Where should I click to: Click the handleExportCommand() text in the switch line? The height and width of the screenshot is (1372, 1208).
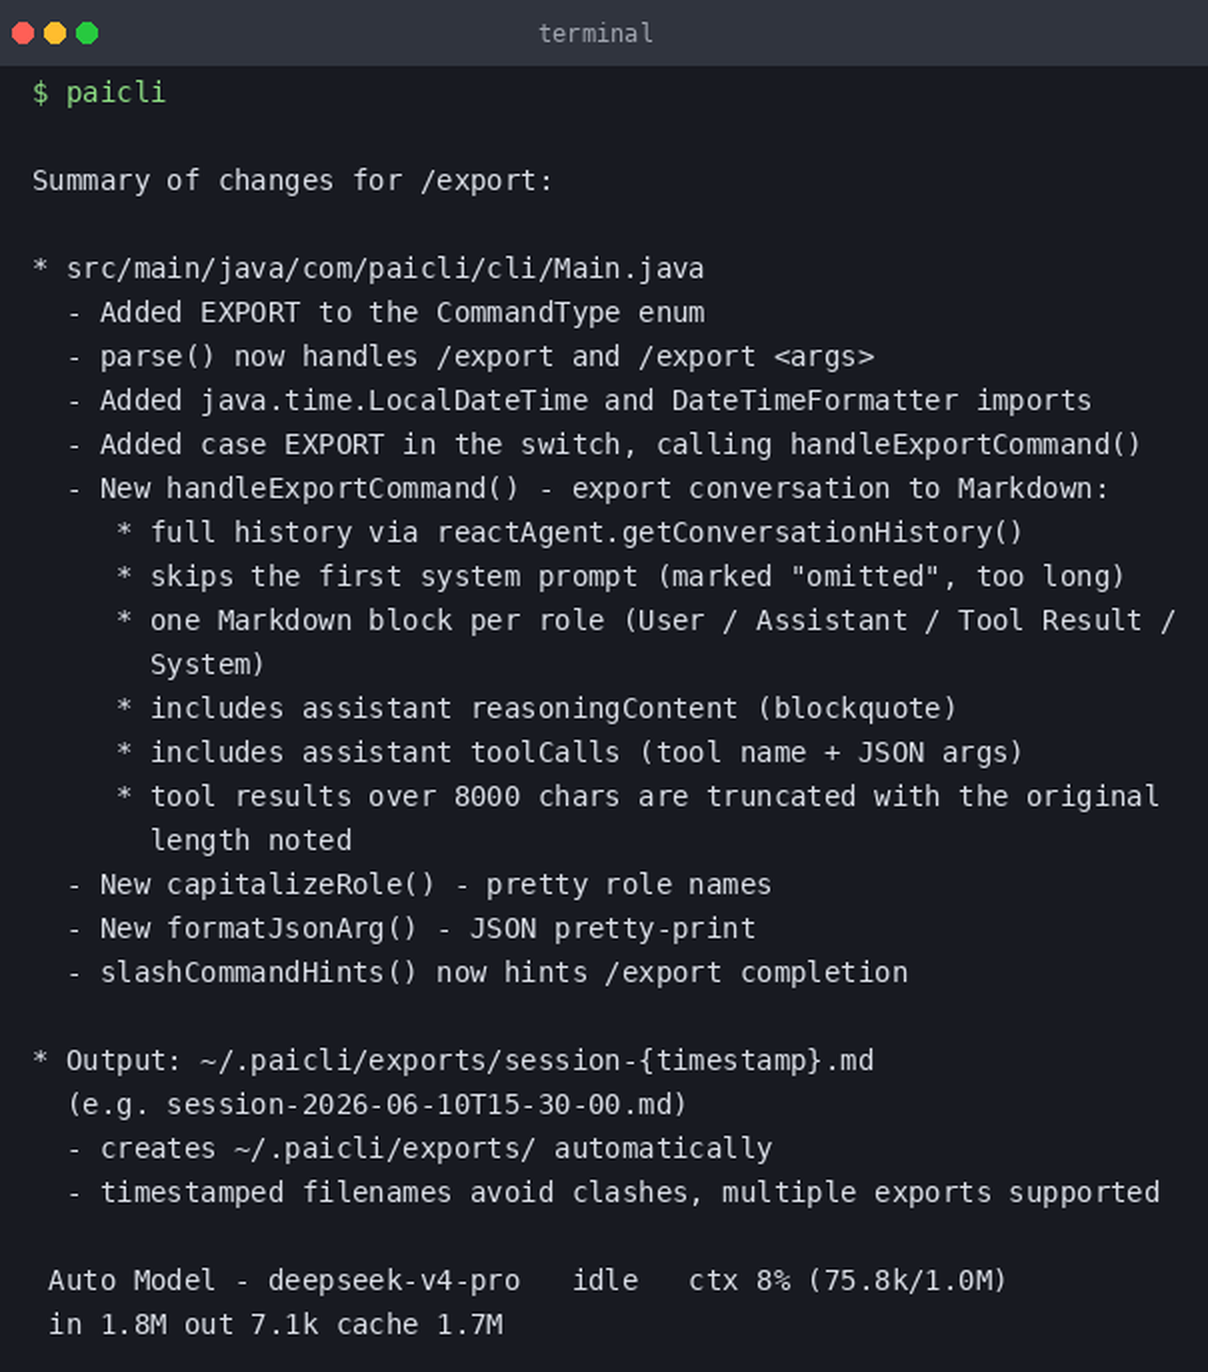(965, 444)
